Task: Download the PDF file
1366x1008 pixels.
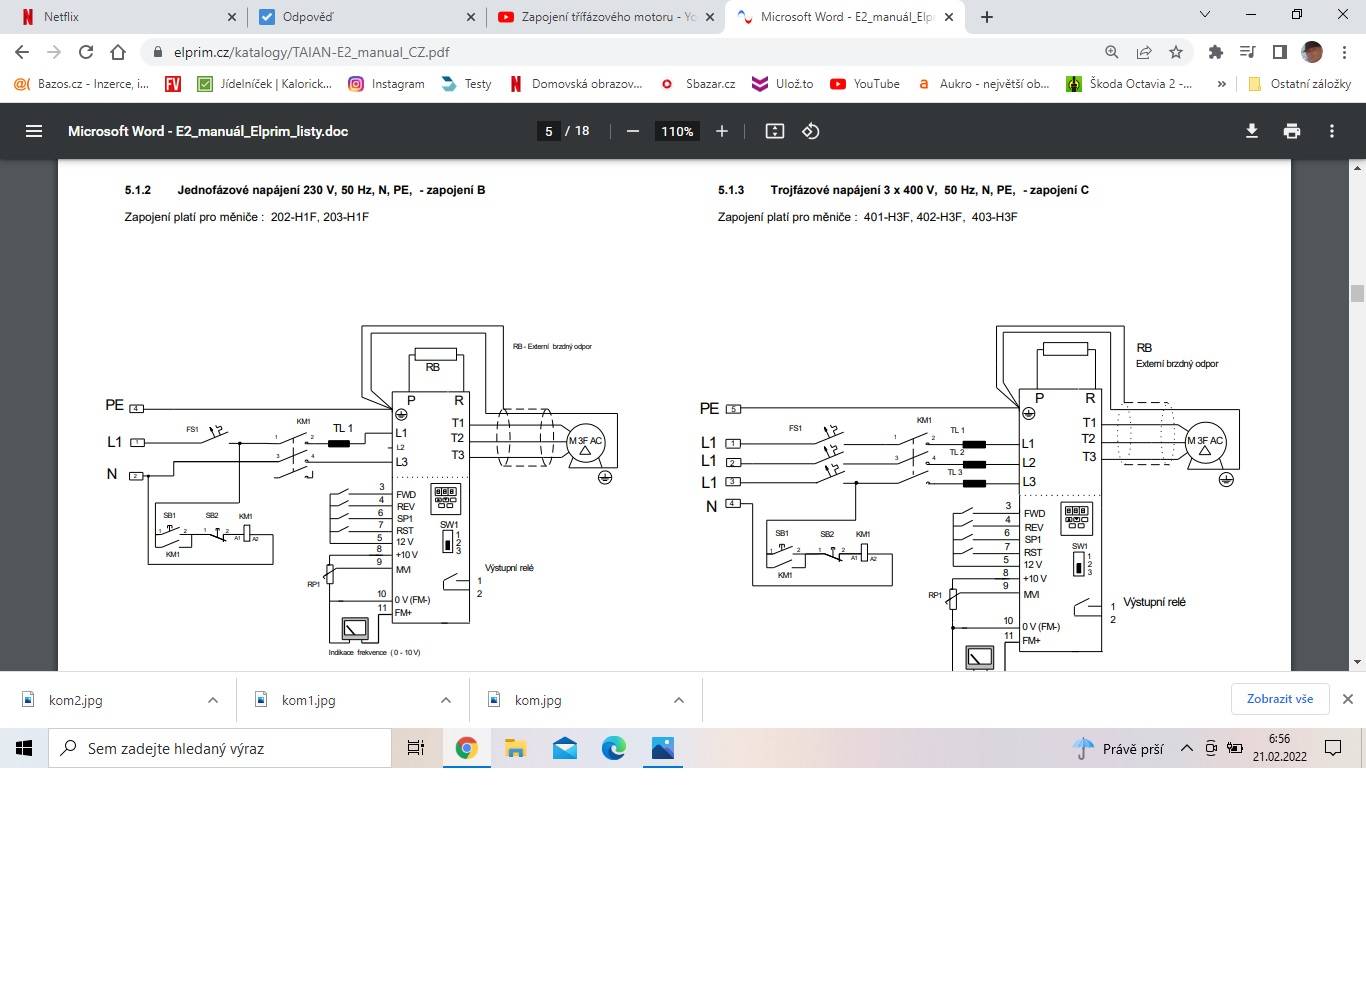Action: pyautogui.click(x=1252, y=131)
